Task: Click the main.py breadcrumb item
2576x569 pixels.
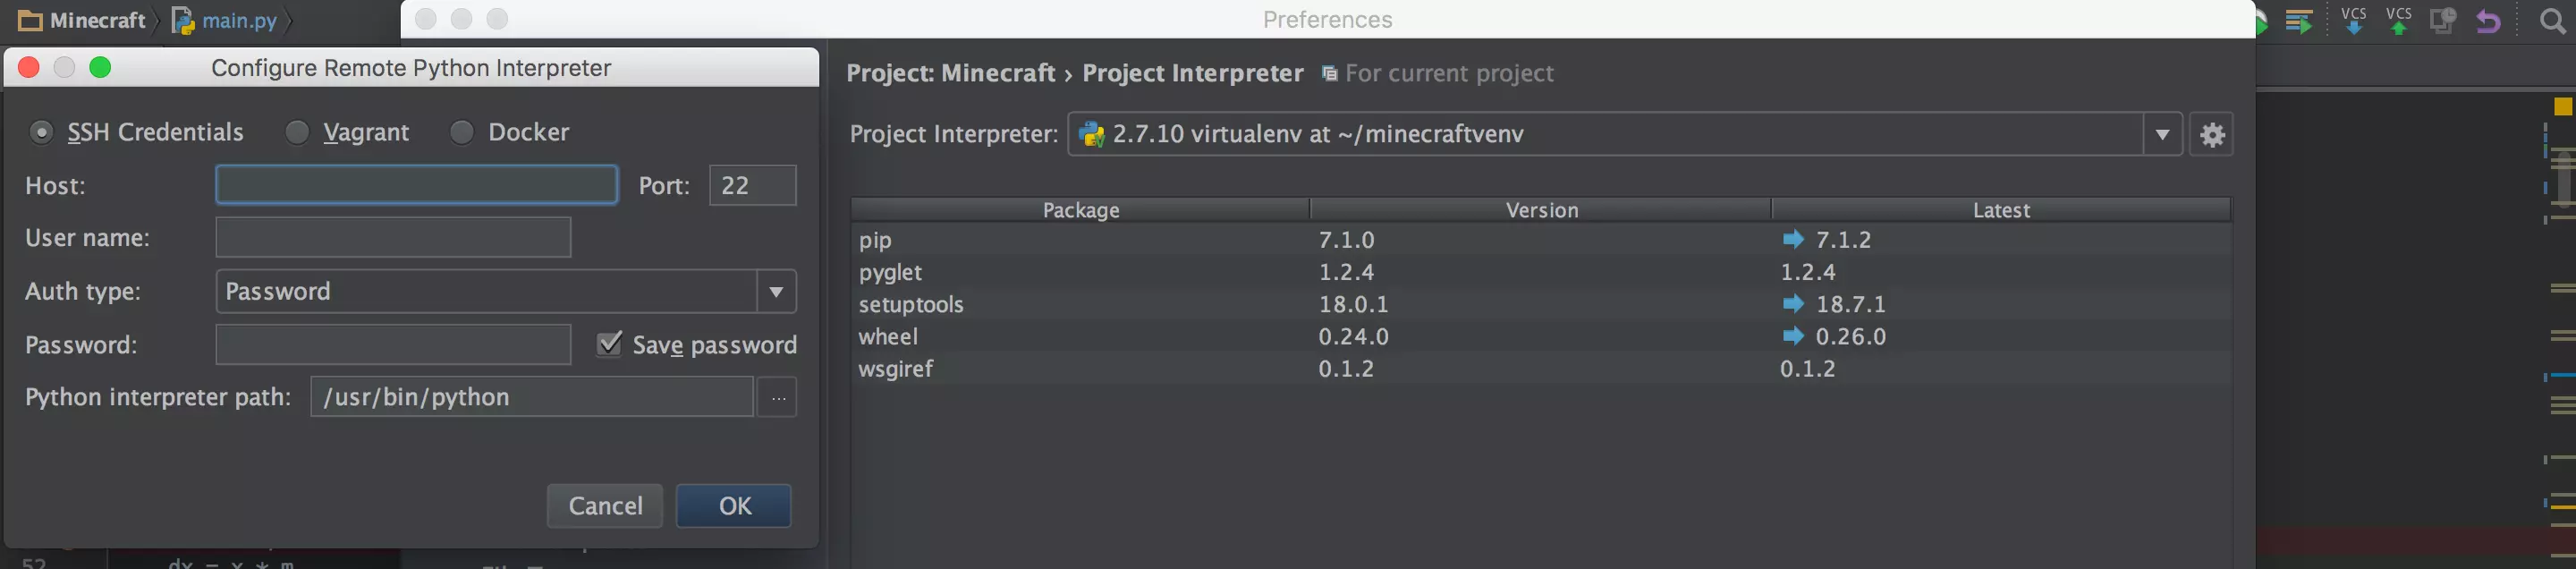Action: tap(226, 20)
